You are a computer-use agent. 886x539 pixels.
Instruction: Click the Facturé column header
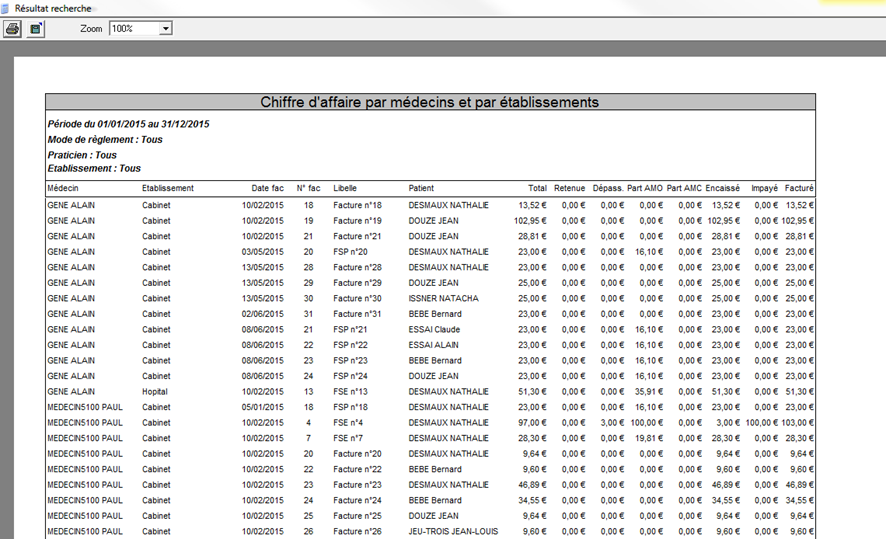coord(799,188)
